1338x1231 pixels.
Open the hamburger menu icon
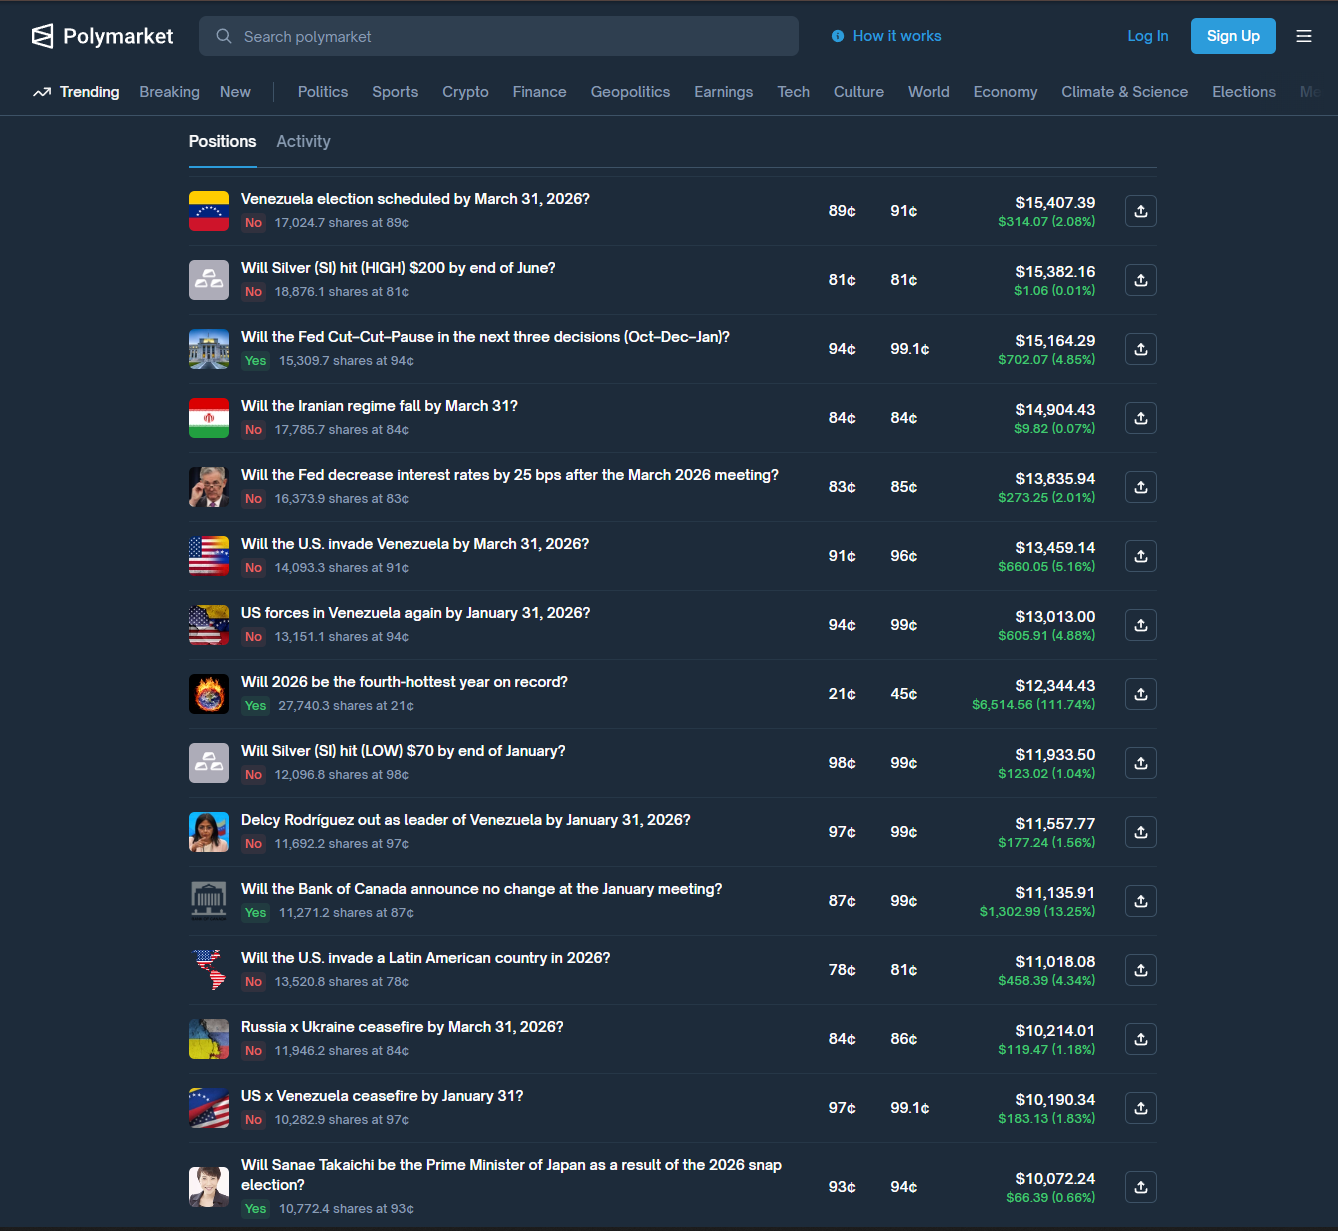(1304, 36)
